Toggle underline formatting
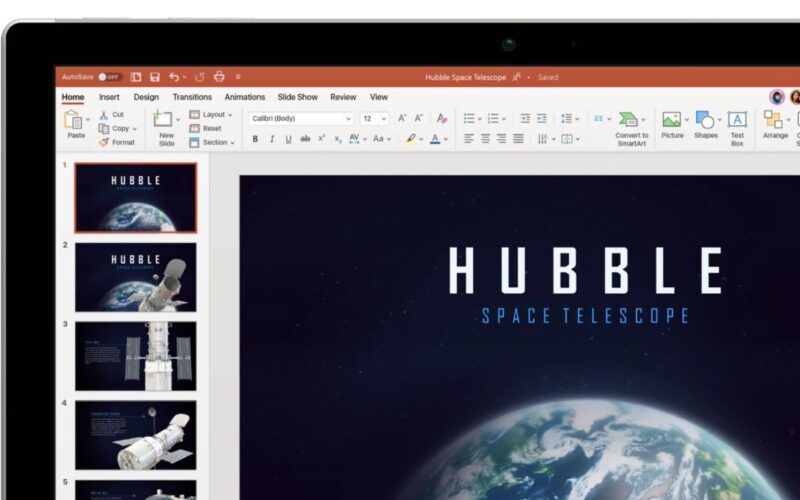This screenshot has width=800, height=500. pyautogui.click(x=288, y=139)
